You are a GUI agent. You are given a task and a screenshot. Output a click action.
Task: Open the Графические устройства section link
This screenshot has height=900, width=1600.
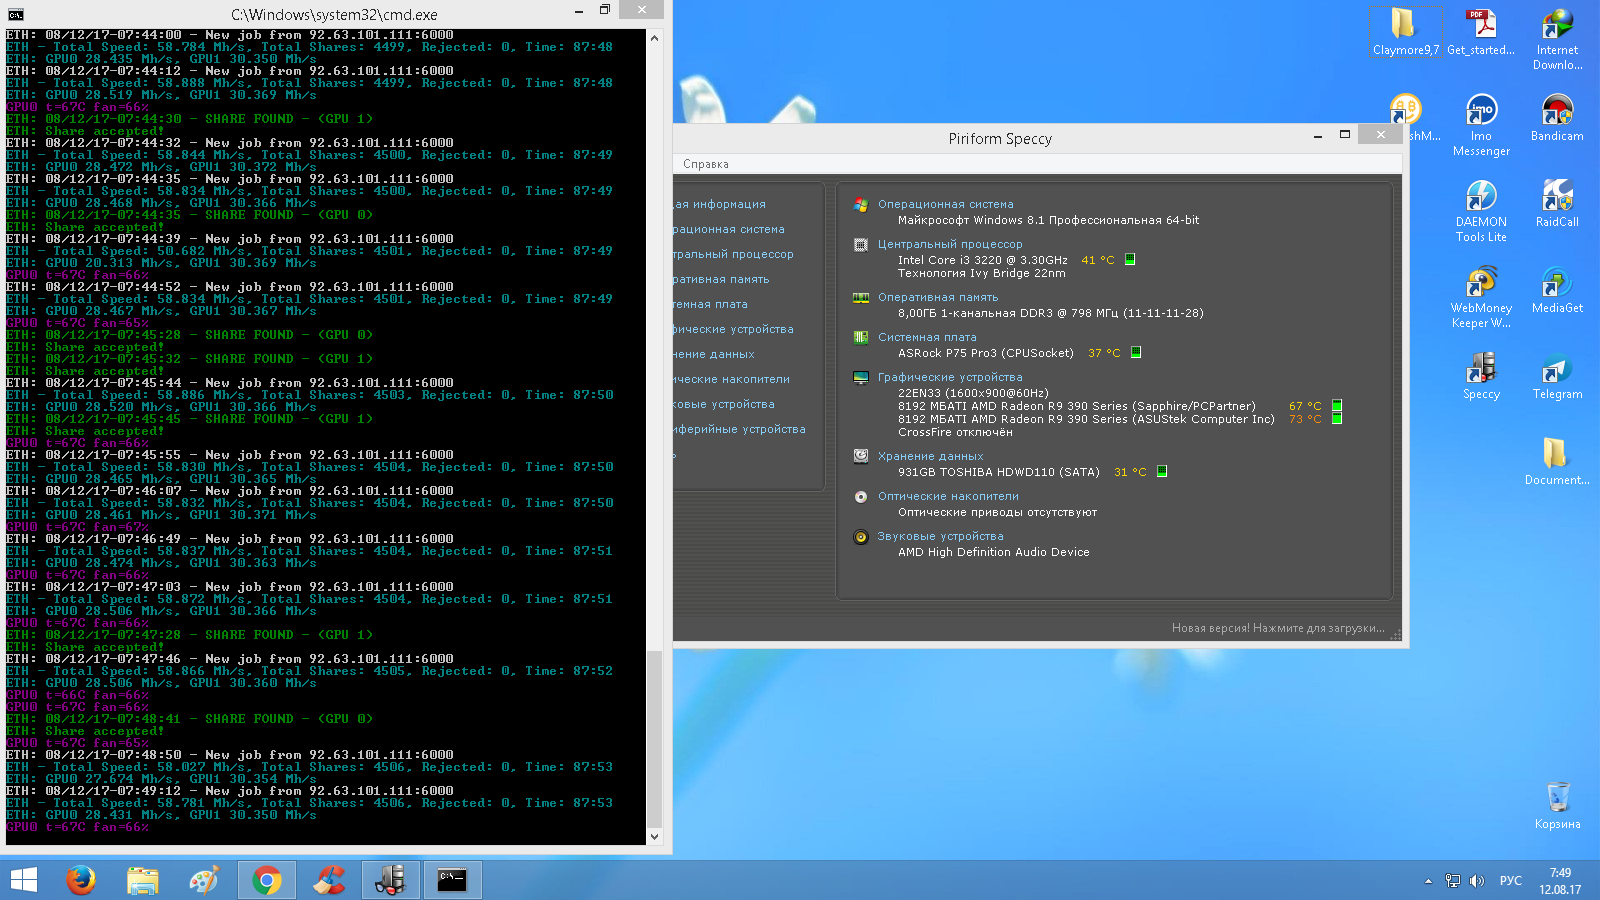point(949,377)
